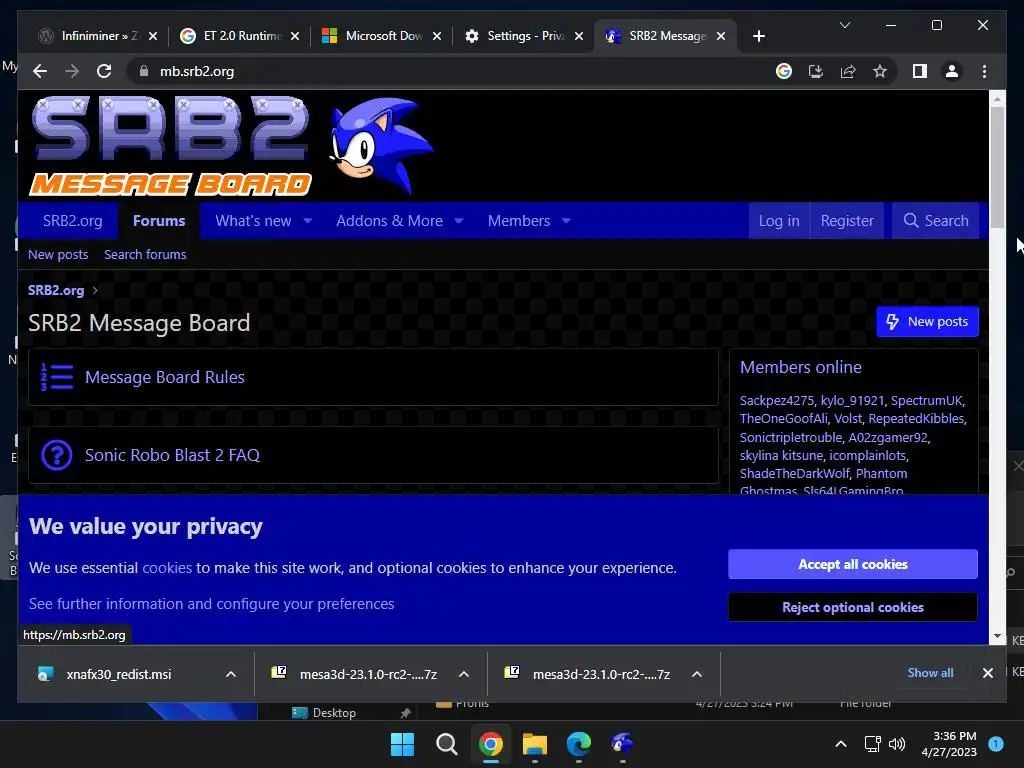This screenshot has height=768, width=1024.
Task: Open the Members online heading
Action: (801, 367)
